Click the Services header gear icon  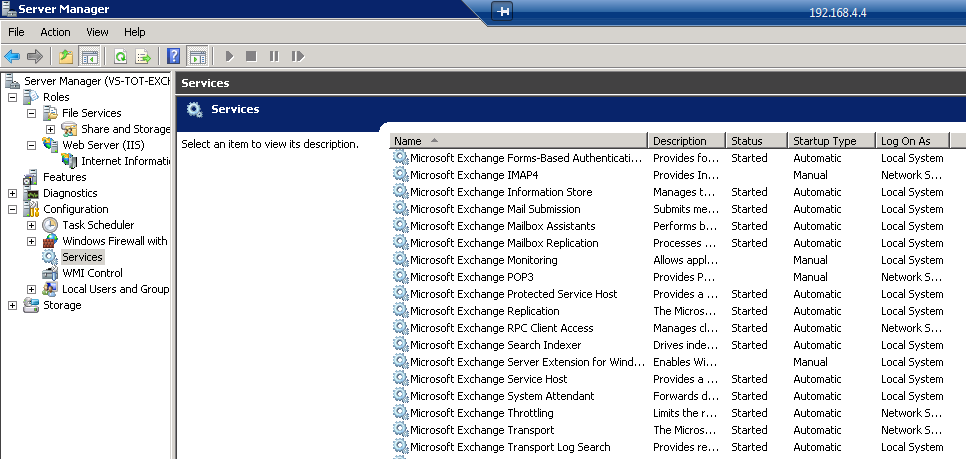point(195,110)
